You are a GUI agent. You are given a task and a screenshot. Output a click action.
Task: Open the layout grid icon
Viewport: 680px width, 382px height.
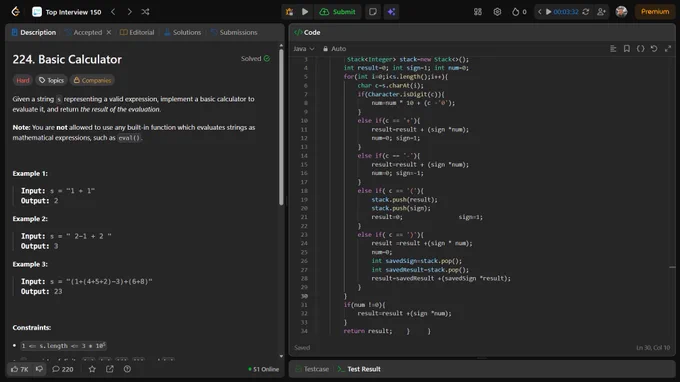pyautogui.click(x=477, y=12)
